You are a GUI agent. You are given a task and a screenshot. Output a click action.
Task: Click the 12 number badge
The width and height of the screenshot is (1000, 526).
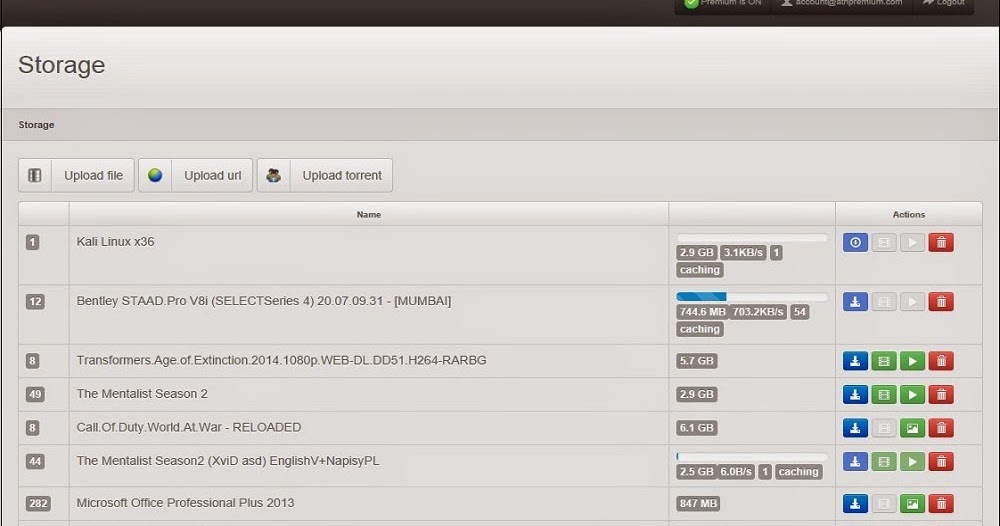pyautogui.click(x=35, y=302)
